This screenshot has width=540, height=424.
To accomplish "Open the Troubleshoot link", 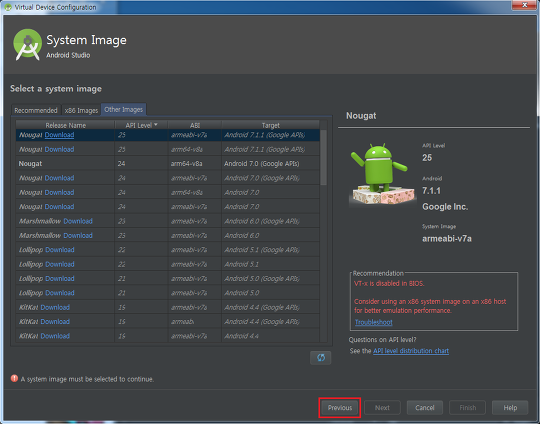I will [x=374, y=322].
